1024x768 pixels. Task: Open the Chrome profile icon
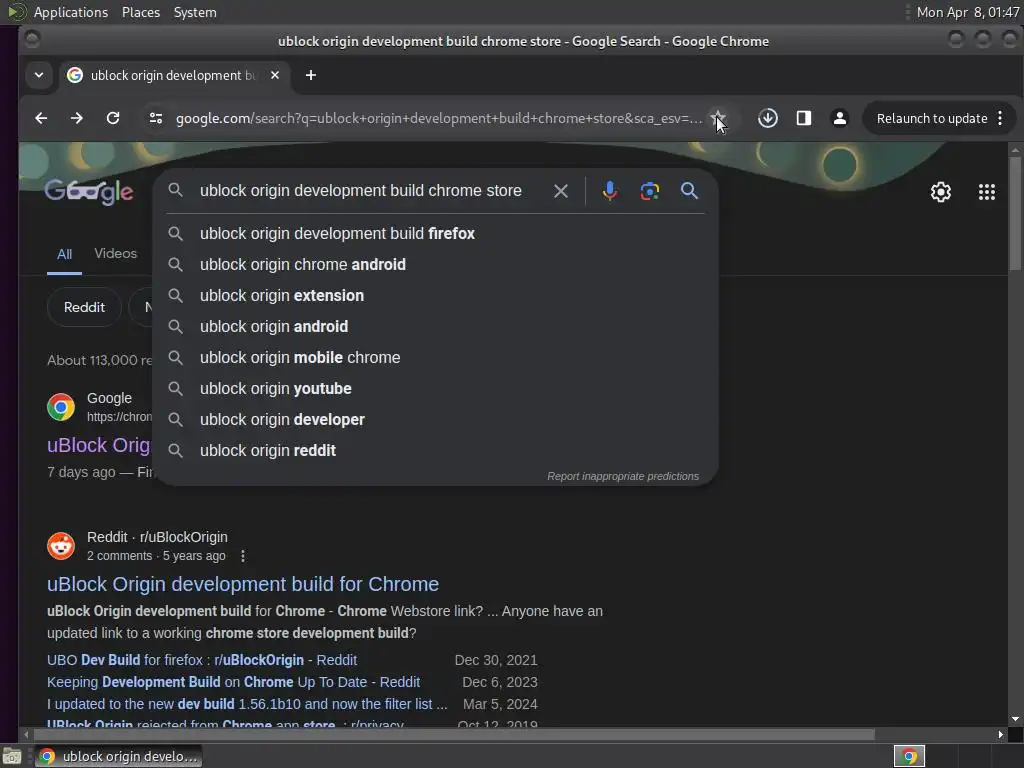click(839, 118)
